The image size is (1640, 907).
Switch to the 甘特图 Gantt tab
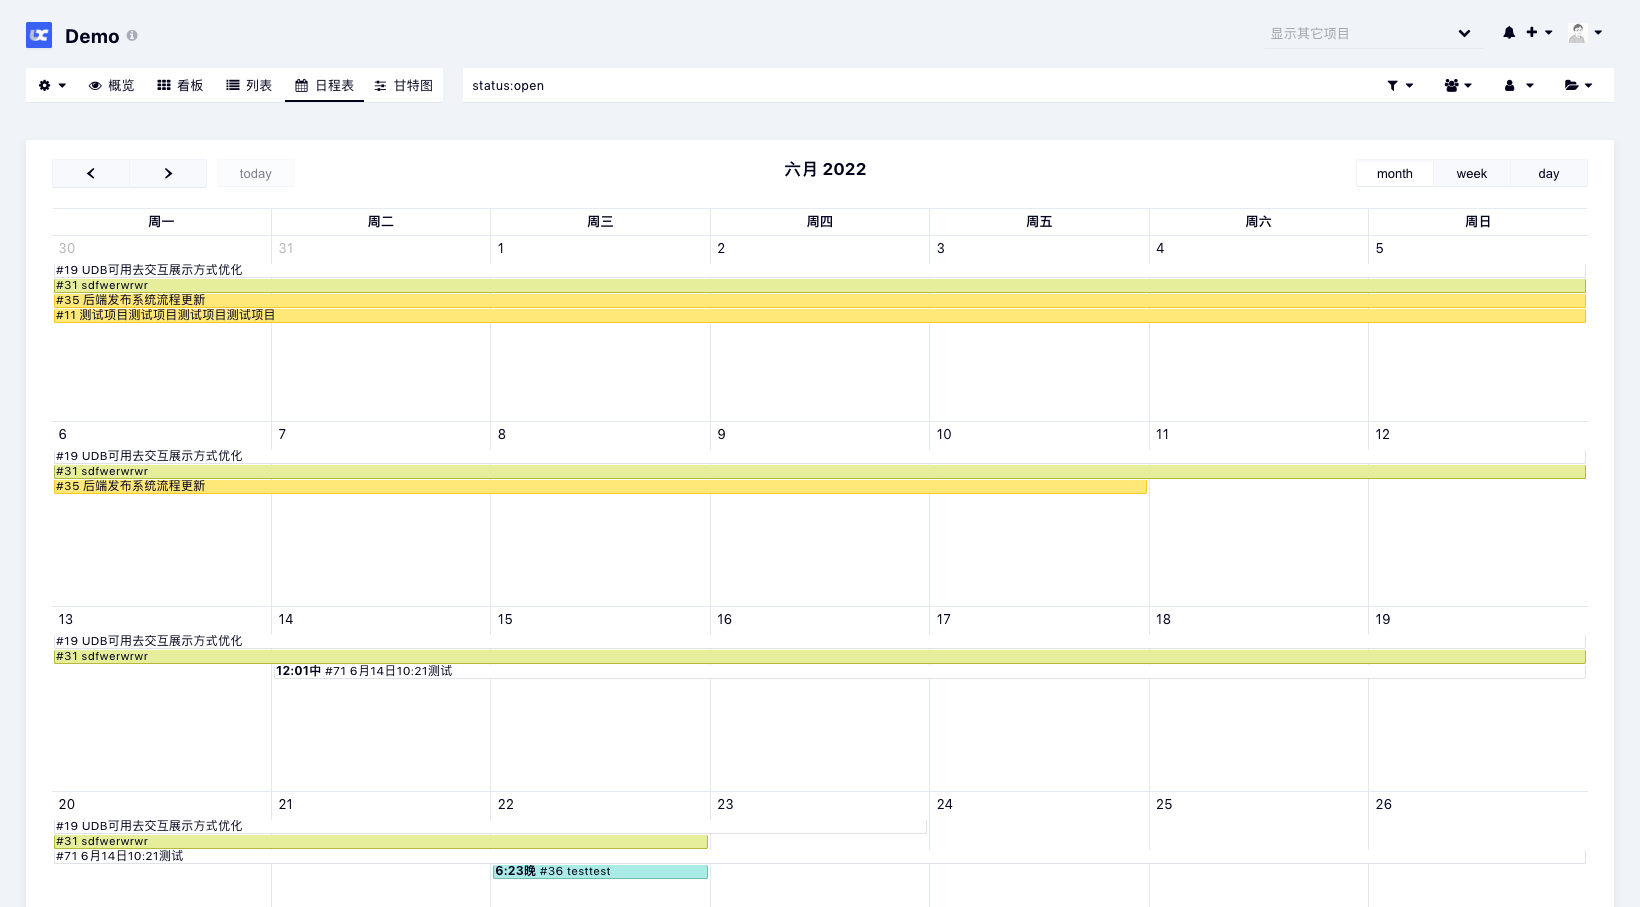tap(403, 85)
